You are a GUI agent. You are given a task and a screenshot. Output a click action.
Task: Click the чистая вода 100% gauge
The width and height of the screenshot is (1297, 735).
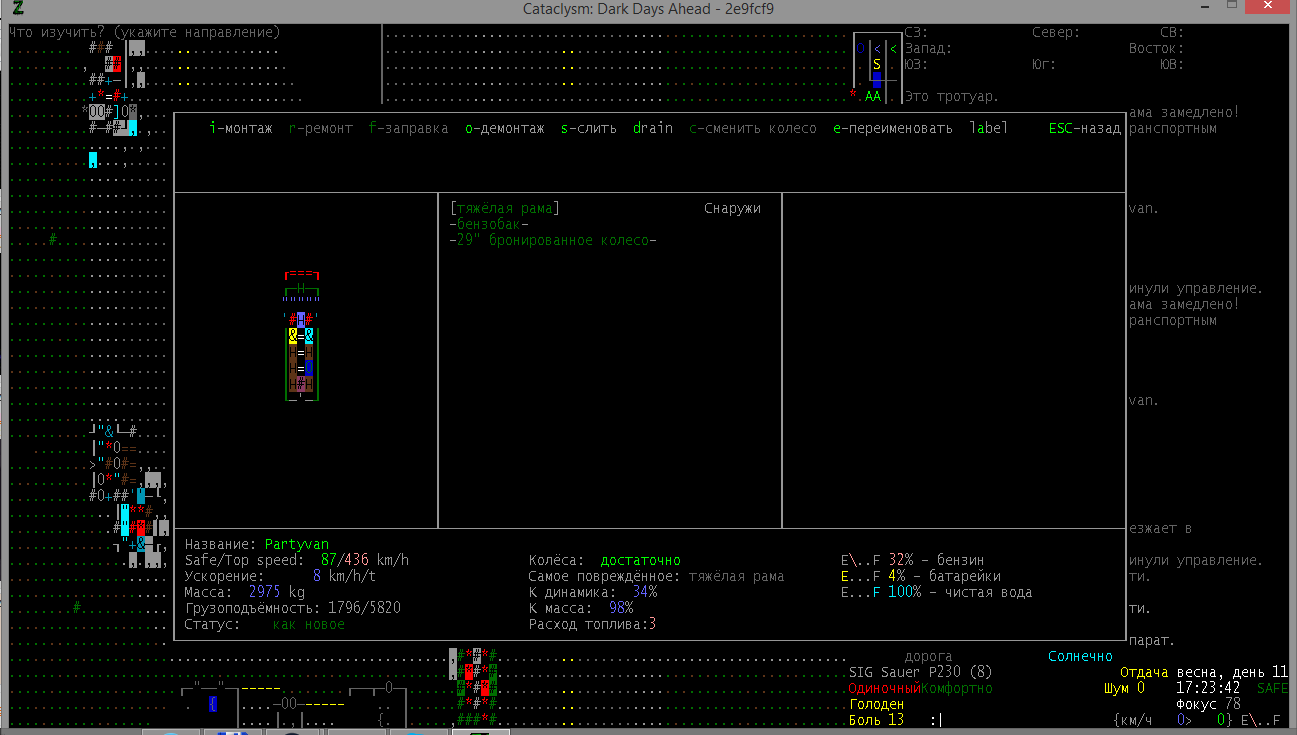coord(937,592)
